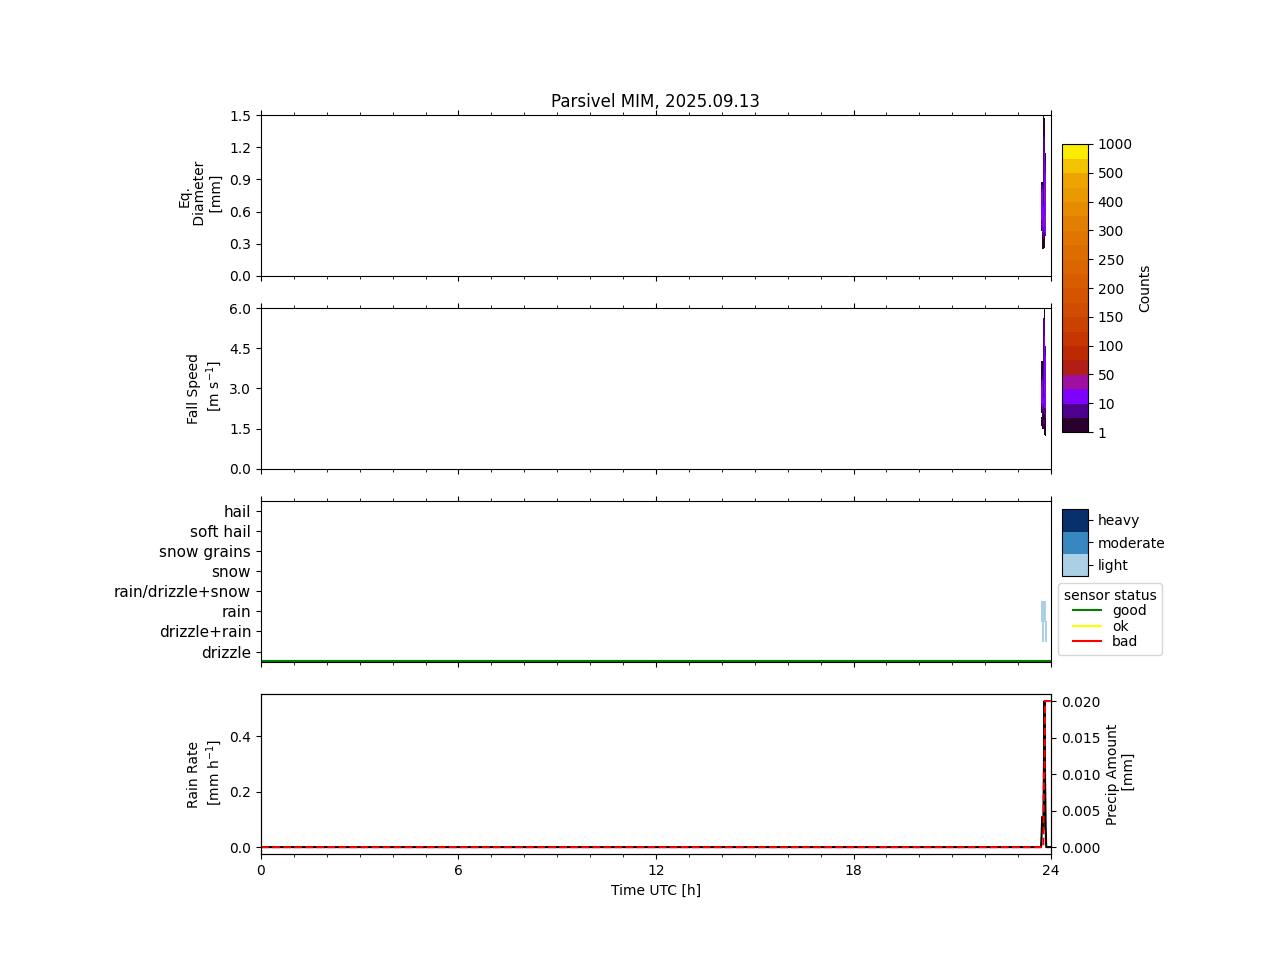Click the 'light' legend text
1280x960 pixels.
click(x=1113, y=565)
